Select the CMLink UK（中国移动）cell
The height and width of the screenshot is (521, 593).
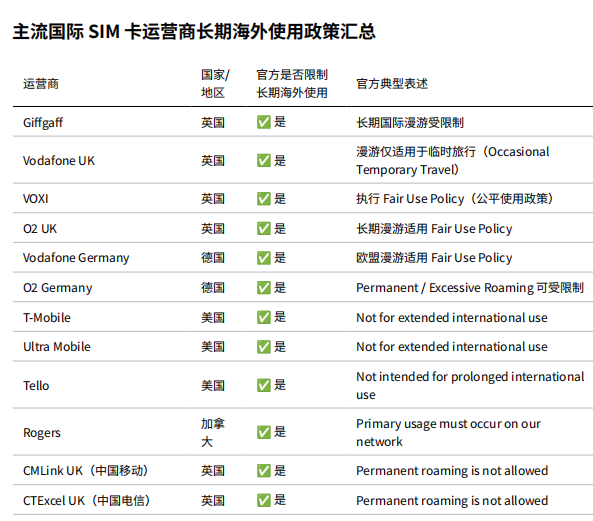86,471
